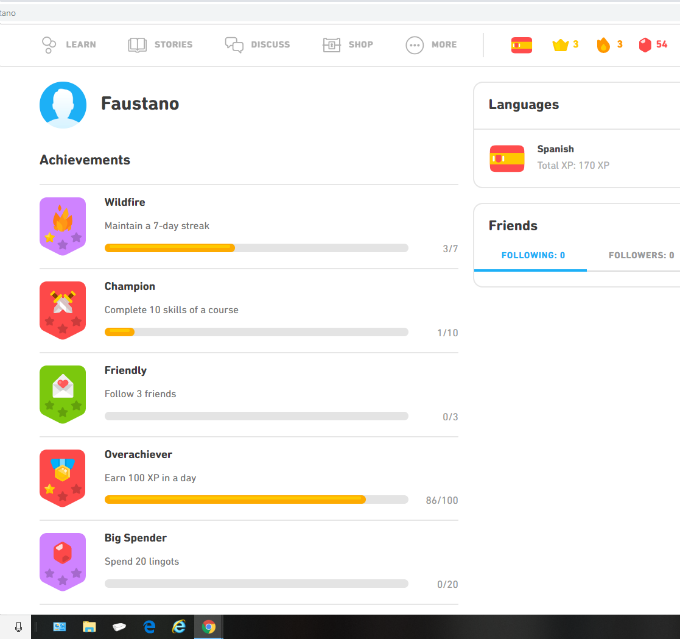Click the Friendly progress bar
Viewport: 680px width, 639px height.
coord(256,416)
